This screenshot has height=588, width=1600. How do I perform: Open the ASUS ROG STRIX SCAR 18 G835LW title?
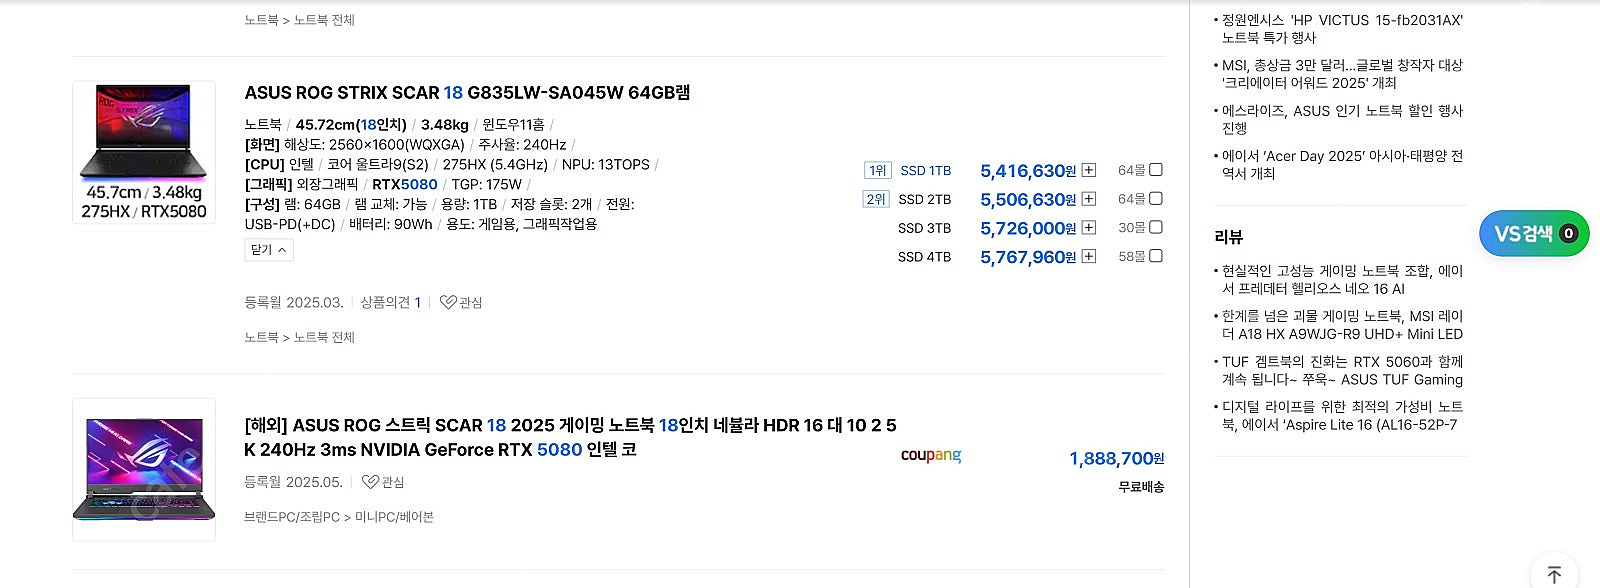[467, 93]
